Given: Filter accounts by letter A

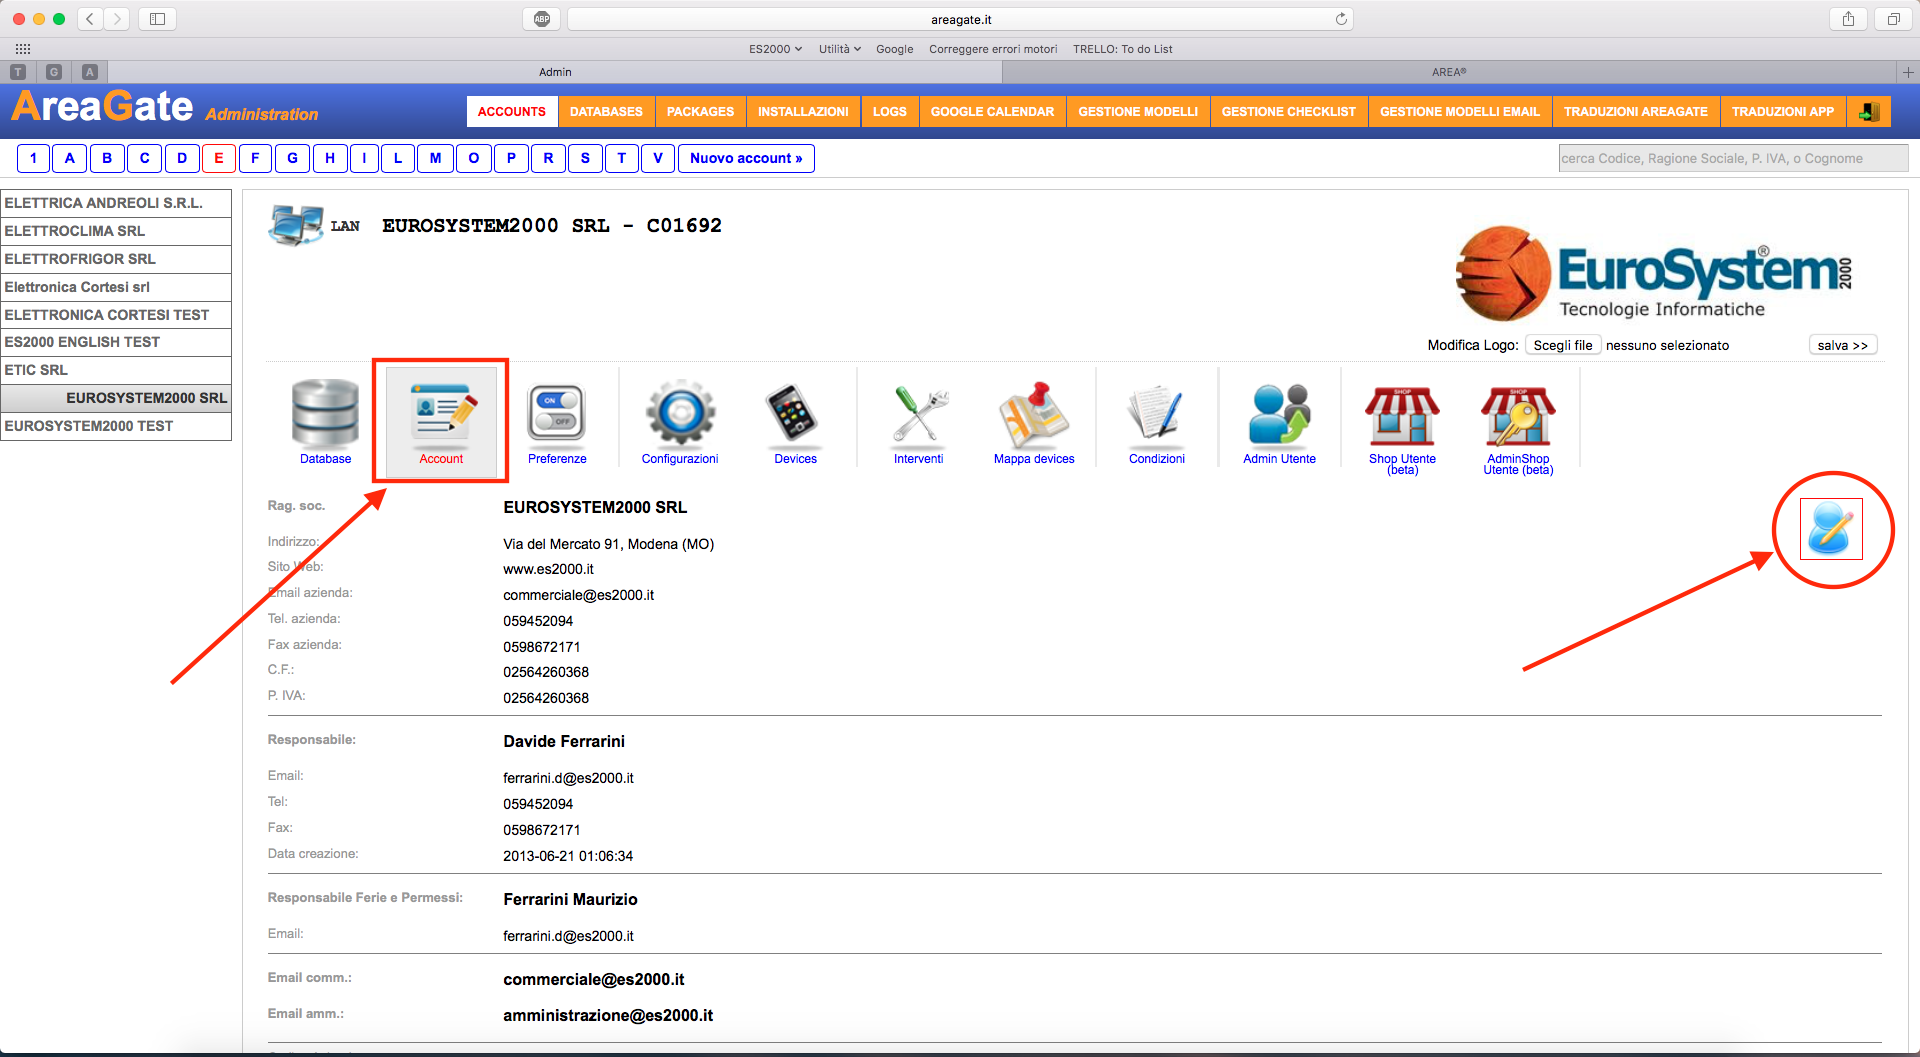Looking at the screenshot, I should coord(69,158).
